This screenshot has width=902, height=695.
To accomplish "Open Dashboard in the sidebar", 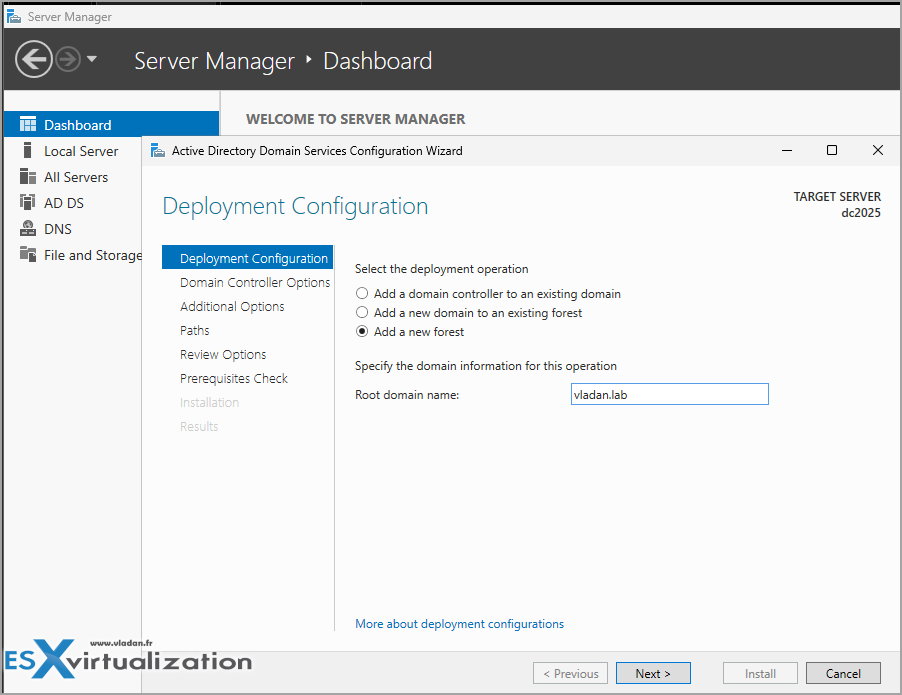I will point(112,124).
